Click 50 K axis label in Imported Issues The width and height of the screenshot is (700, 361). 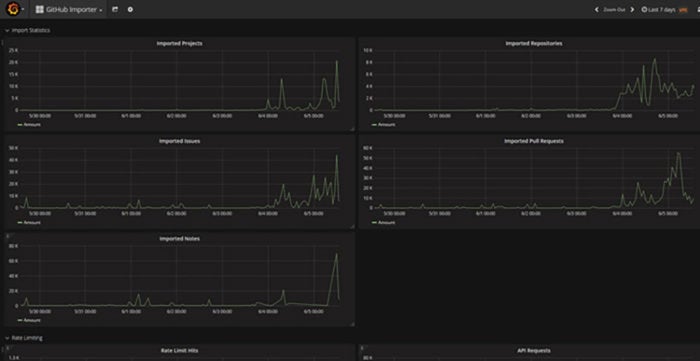13,148
